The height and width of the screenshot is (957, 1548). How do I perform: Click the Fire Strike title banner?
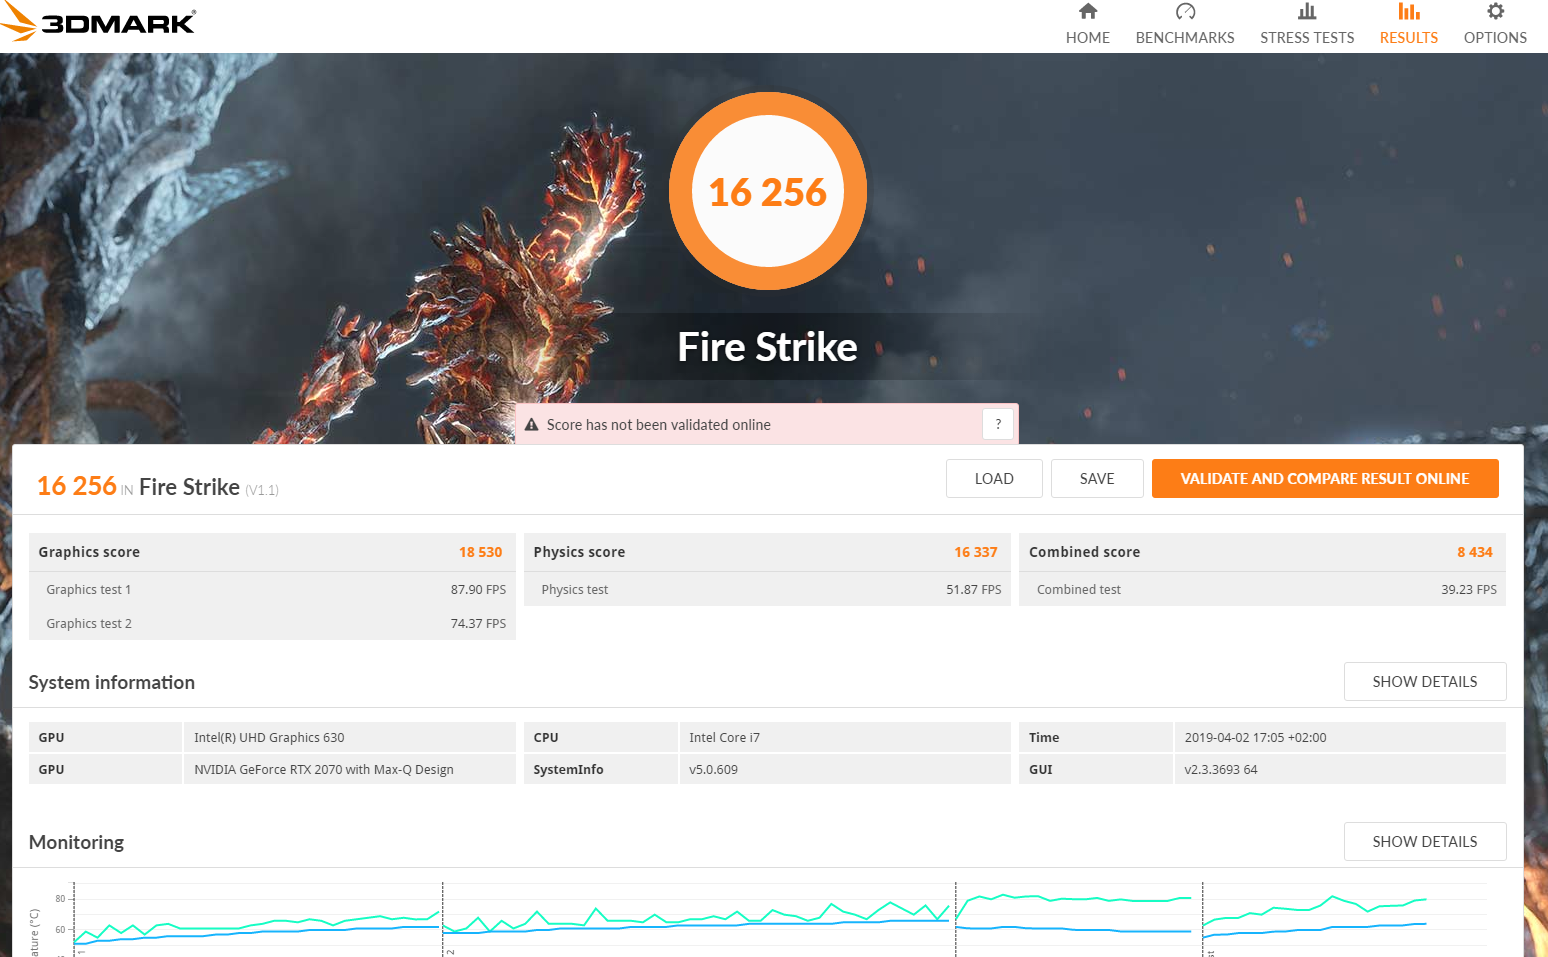[x=768, y=347]
